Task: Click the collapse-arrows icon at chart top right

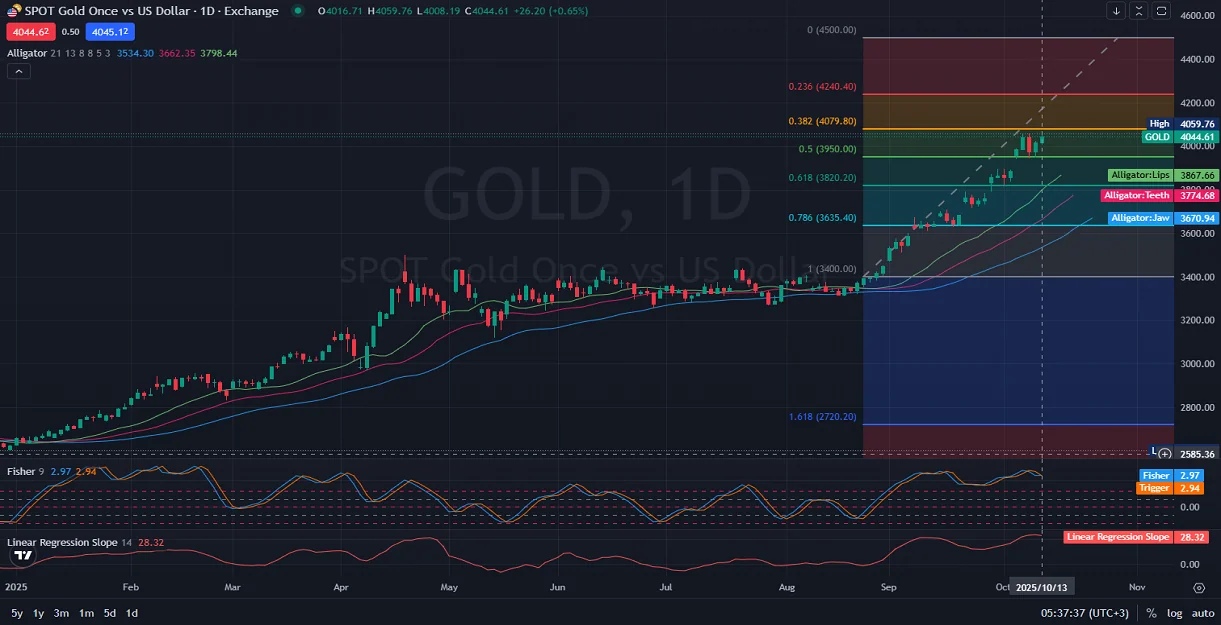Action: (x=1139, y=11)
